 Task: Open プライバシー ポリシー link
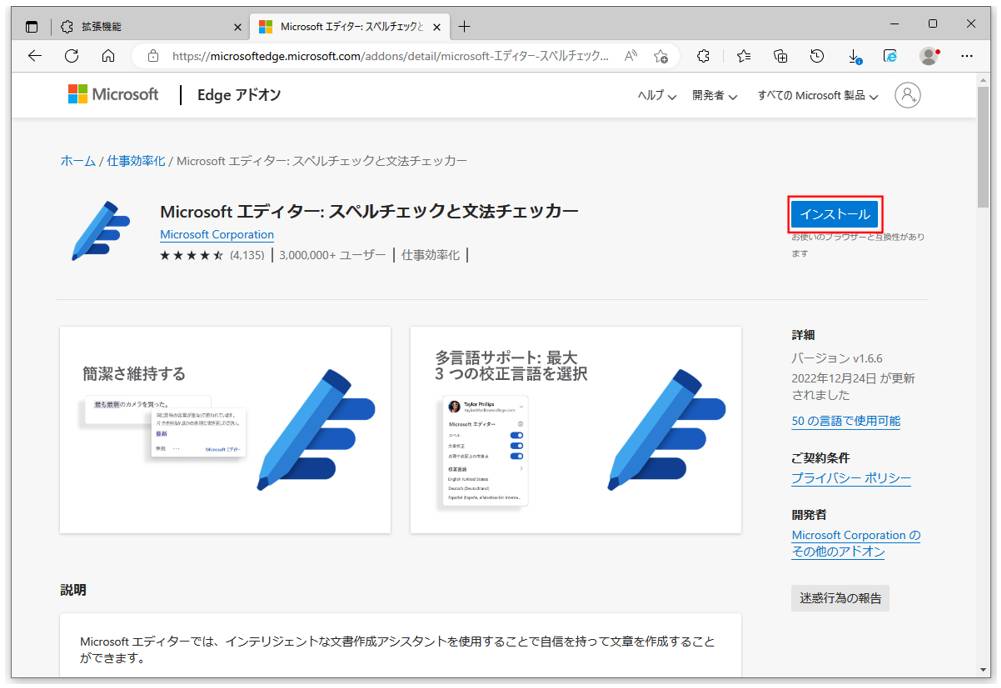click(851, 478)
